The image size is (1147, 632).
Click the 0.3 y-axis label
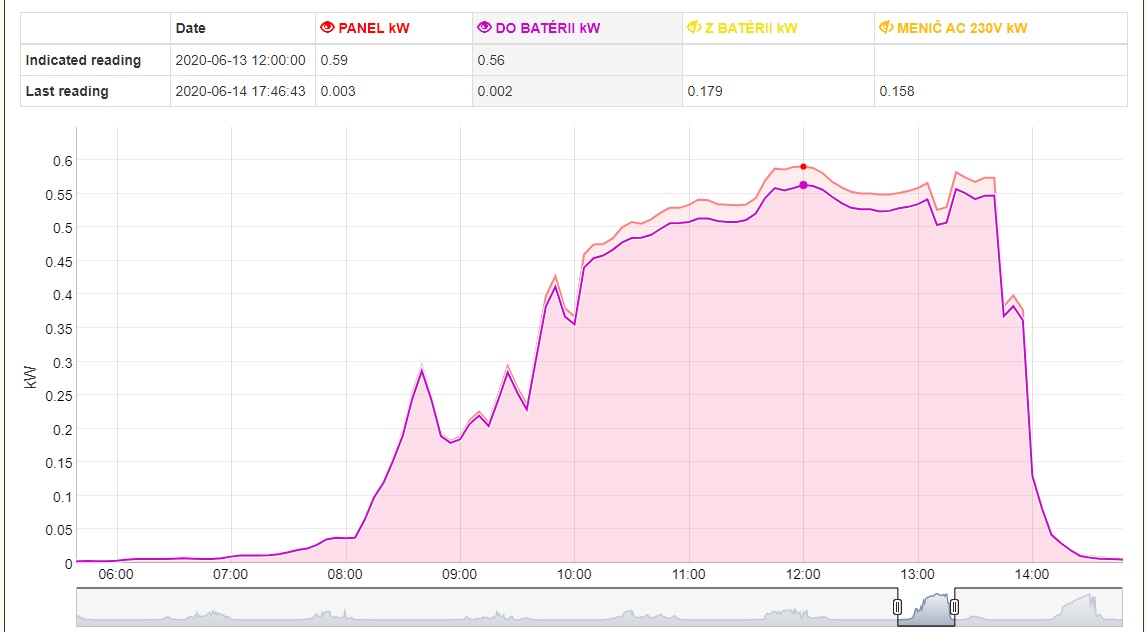(63, 362)
